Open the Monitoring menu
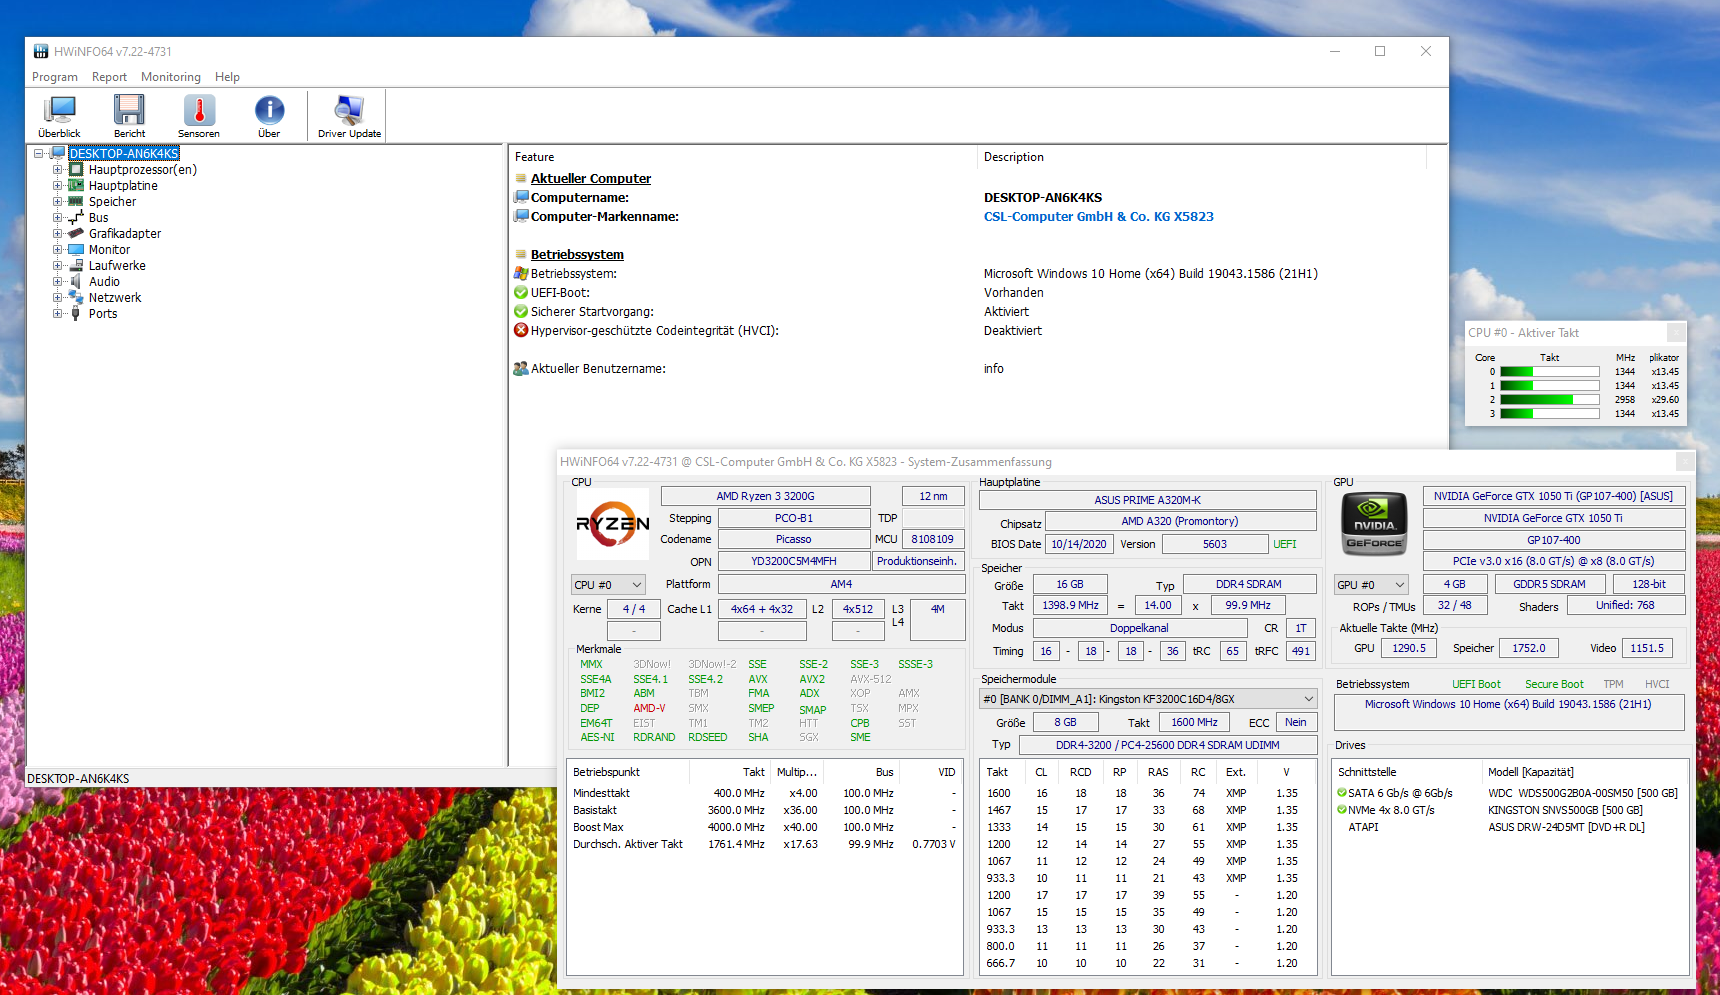The image size is (1720, 995). pos(171,77)
